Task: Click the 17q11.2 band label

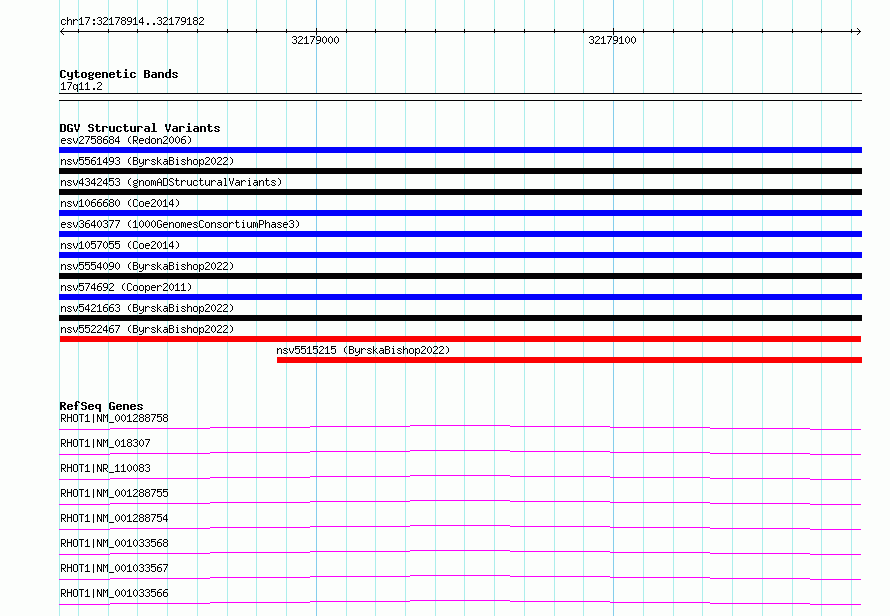Action: [81, 86]
